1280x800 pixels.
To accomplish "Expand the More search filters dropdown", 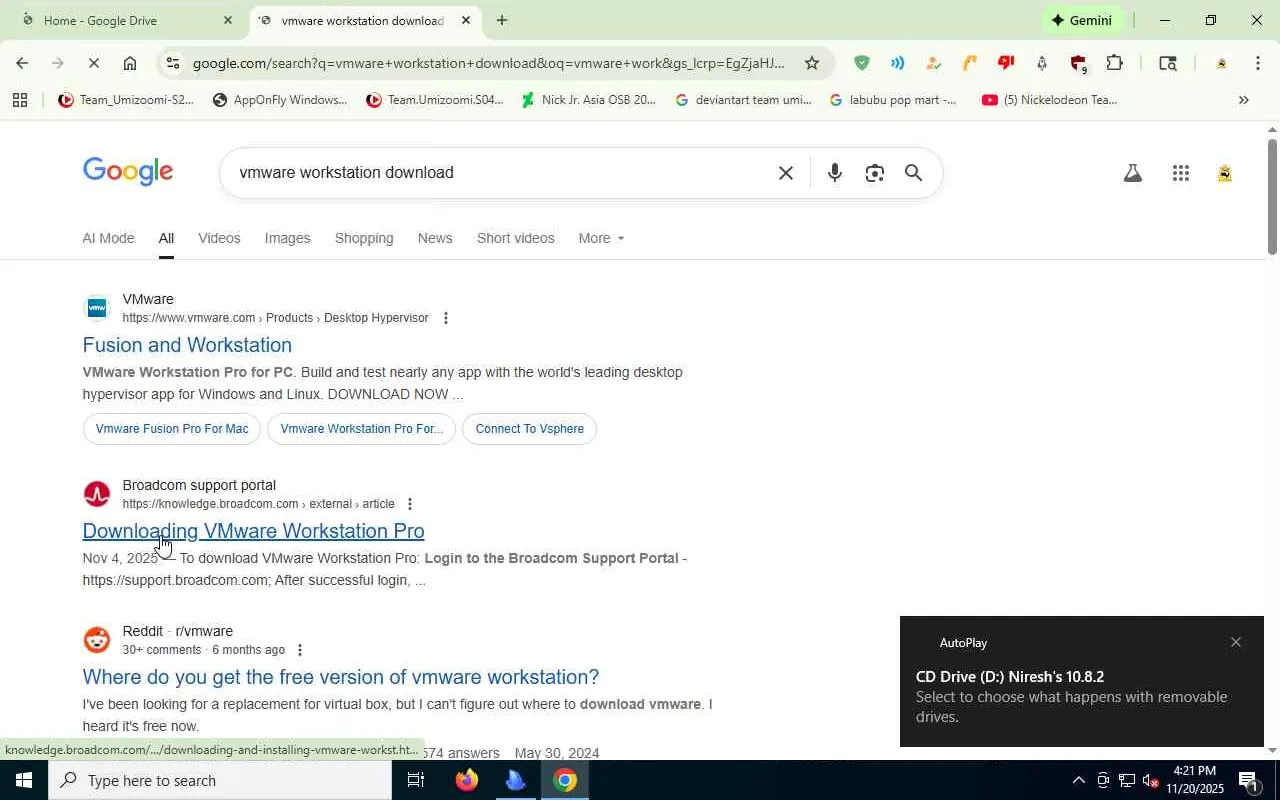I will 601,238.
